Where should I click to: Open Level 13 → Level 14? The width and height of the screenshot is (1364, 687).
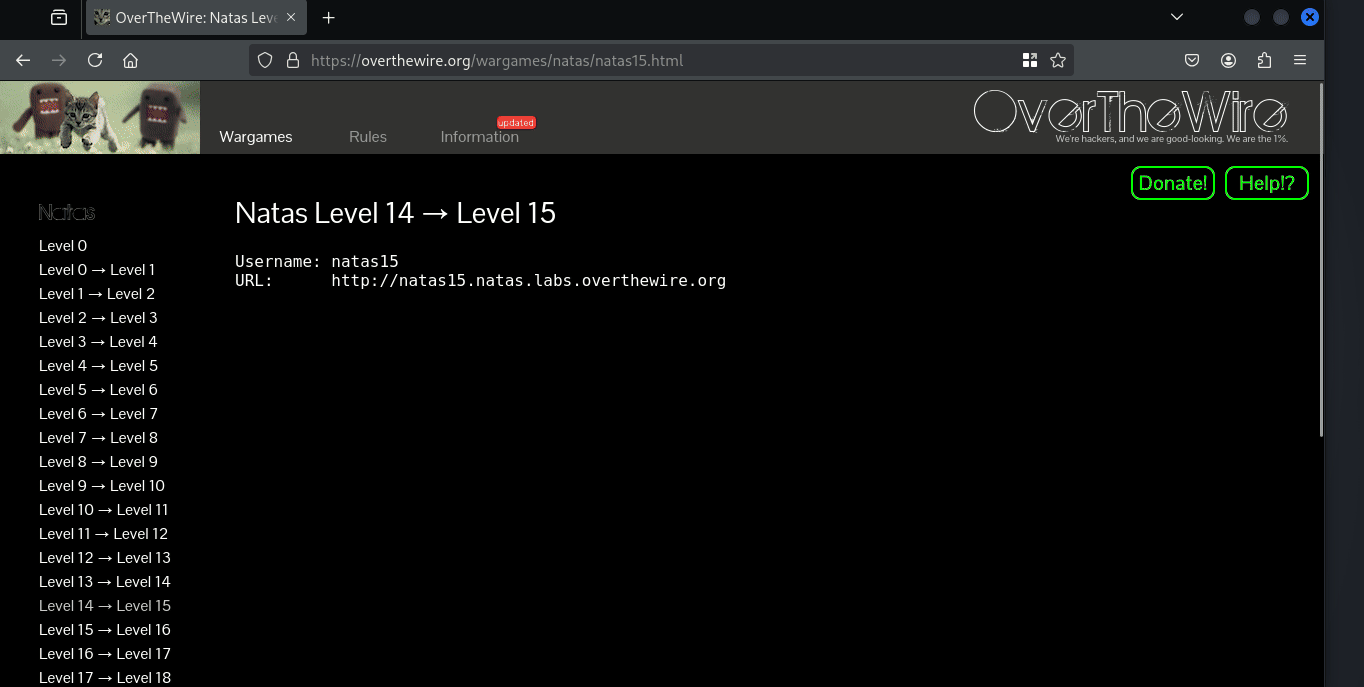pos(105,582)
